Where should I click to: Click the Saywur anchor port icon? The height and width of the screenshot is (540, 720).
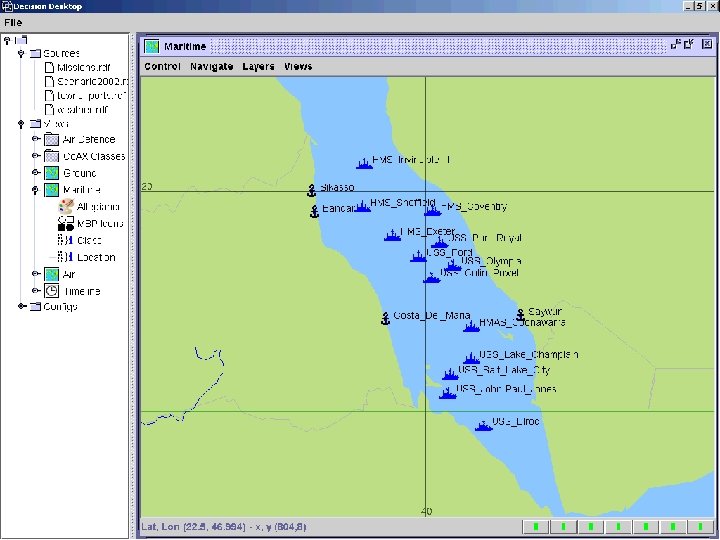(520, 315)
